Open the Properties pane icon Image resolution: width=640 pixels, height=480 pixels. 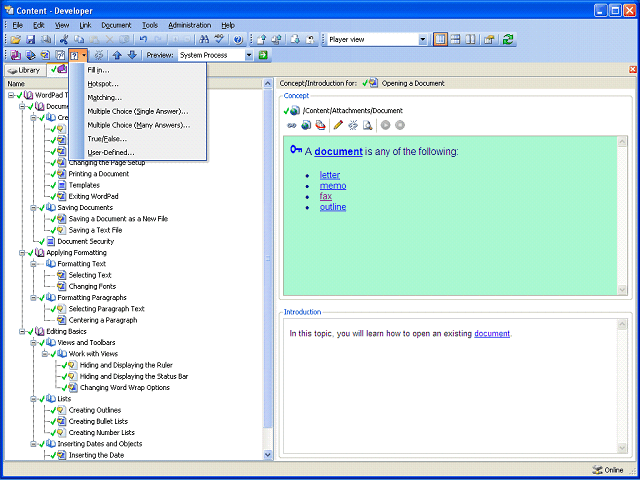[x=489, y=40]
